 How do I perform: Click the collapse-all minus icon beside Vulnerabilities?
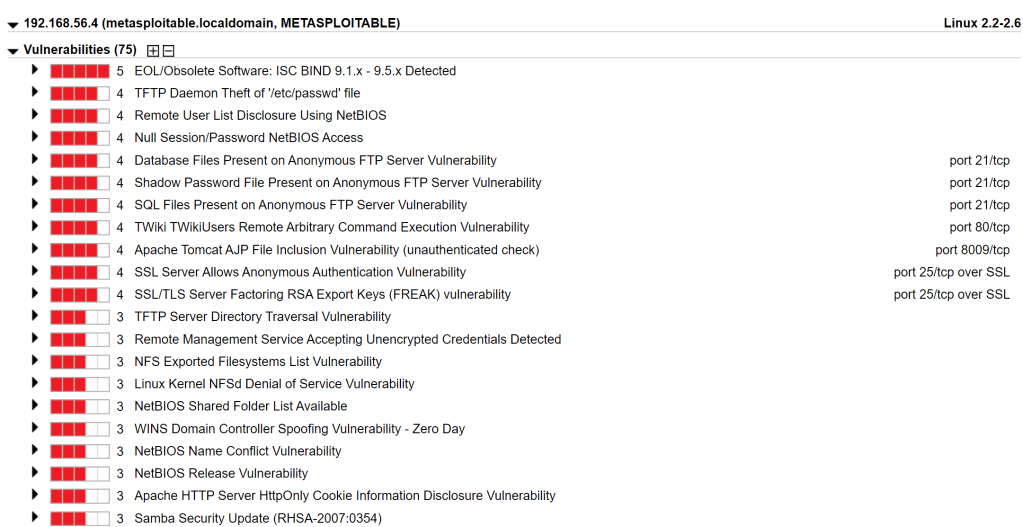pos(168,50)
